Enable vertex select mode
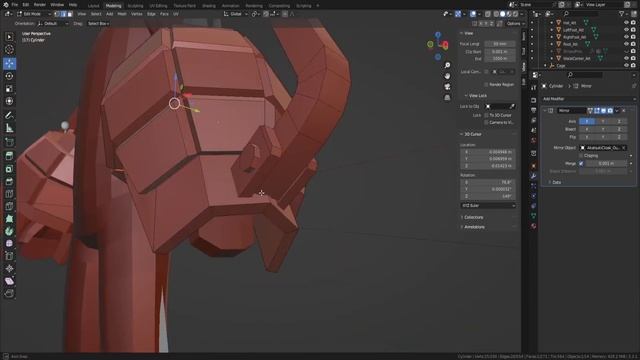640x360 pixels. coord(57,14)
